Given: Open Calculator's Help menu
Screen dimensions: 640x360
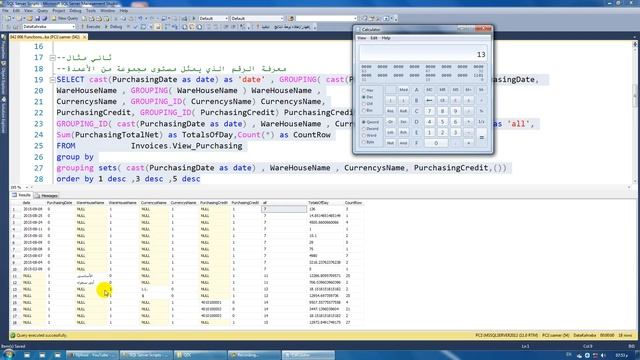Looking at the screenshot, I should pos(386,38).
